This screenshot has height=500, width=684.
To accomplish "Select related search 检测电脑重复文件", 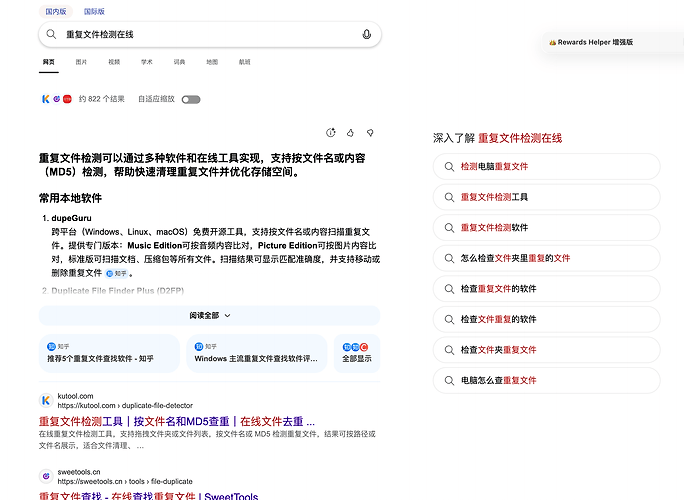I will pos(546,167).
